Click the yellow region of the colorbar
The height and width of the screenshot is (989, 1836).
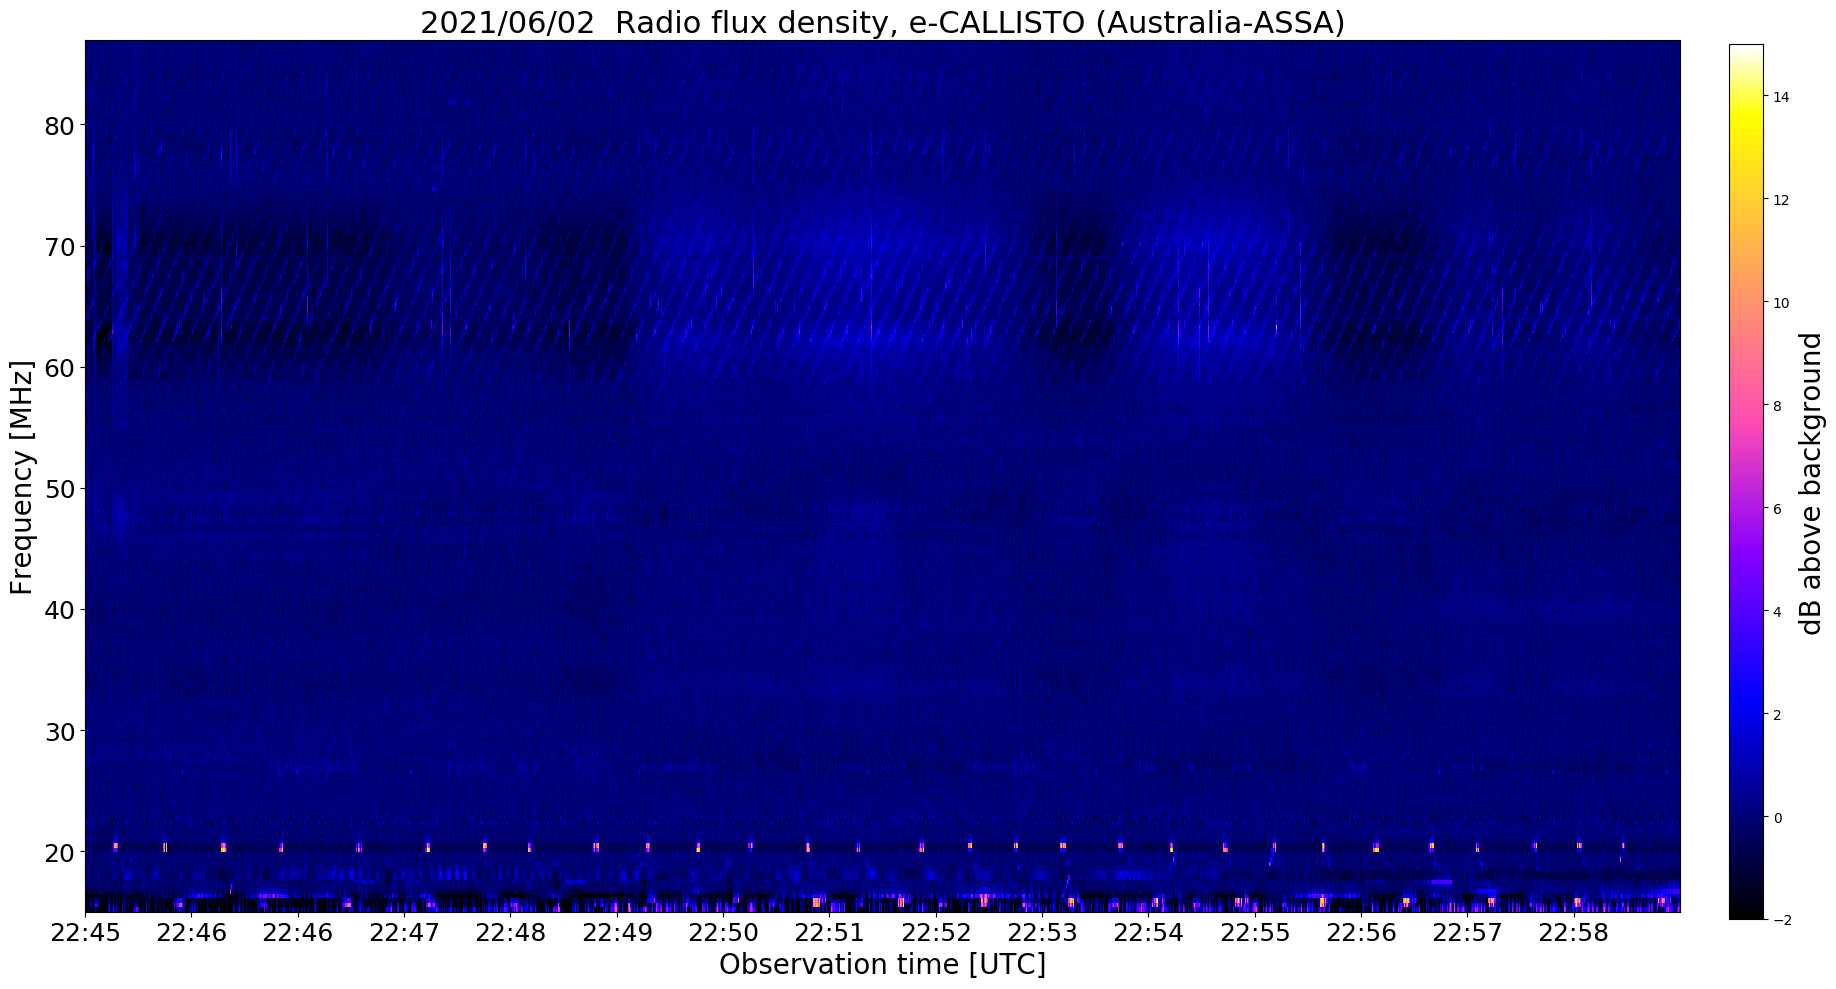coord(1746,120)
